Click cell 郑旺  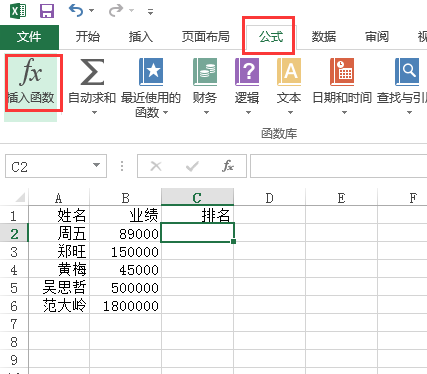tap(59, 251)
